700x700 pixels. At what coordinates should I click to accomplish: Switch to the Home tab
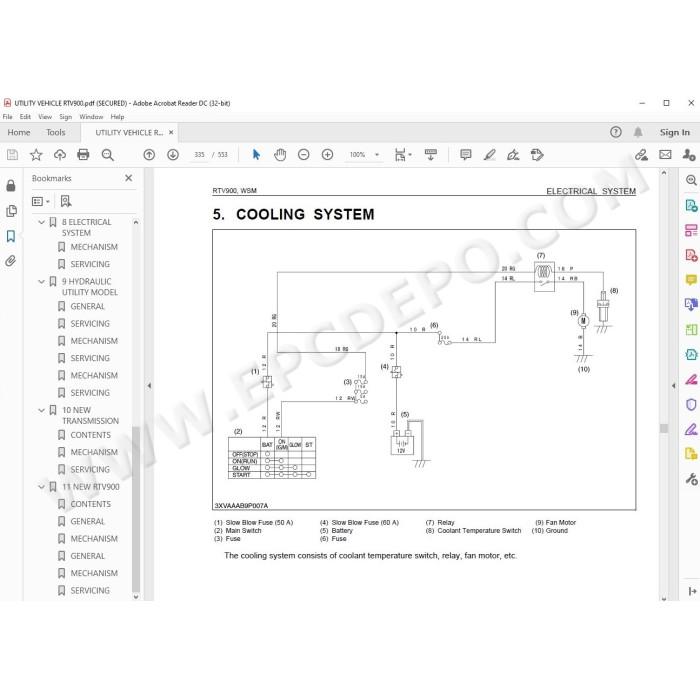coord(19,133)
